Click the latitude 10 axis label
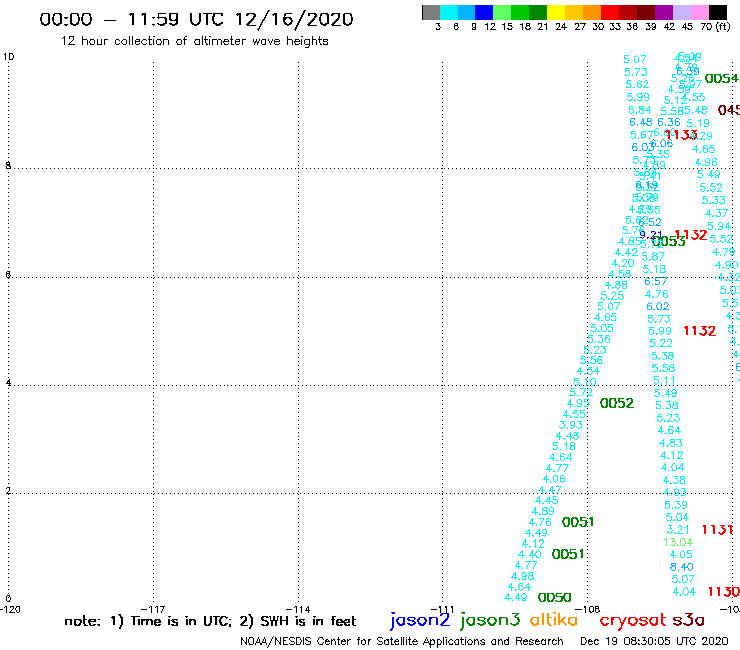 coord(8,57)
